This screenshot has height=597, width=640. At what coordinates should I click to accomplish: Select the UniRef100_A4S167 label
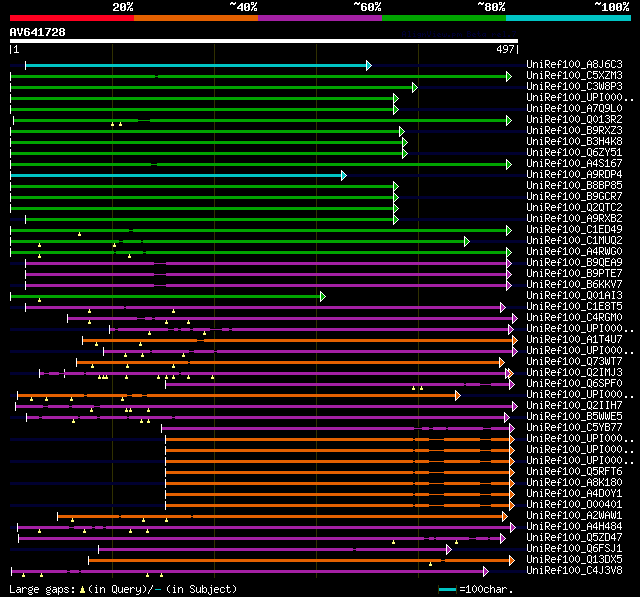574,164
